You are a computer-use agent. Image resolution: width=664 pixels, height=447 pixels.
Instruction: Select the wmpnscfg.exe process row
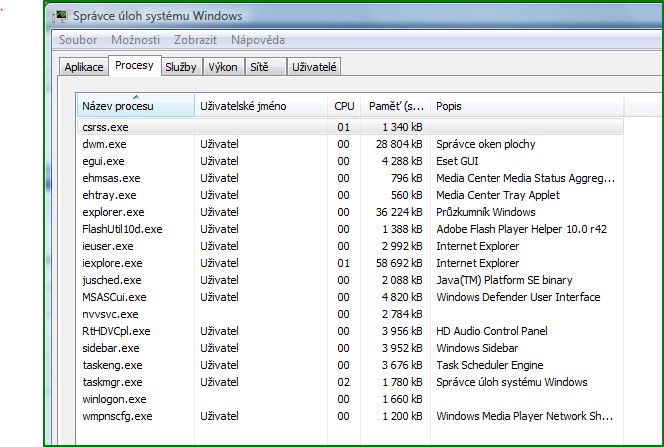click(117, 416)
